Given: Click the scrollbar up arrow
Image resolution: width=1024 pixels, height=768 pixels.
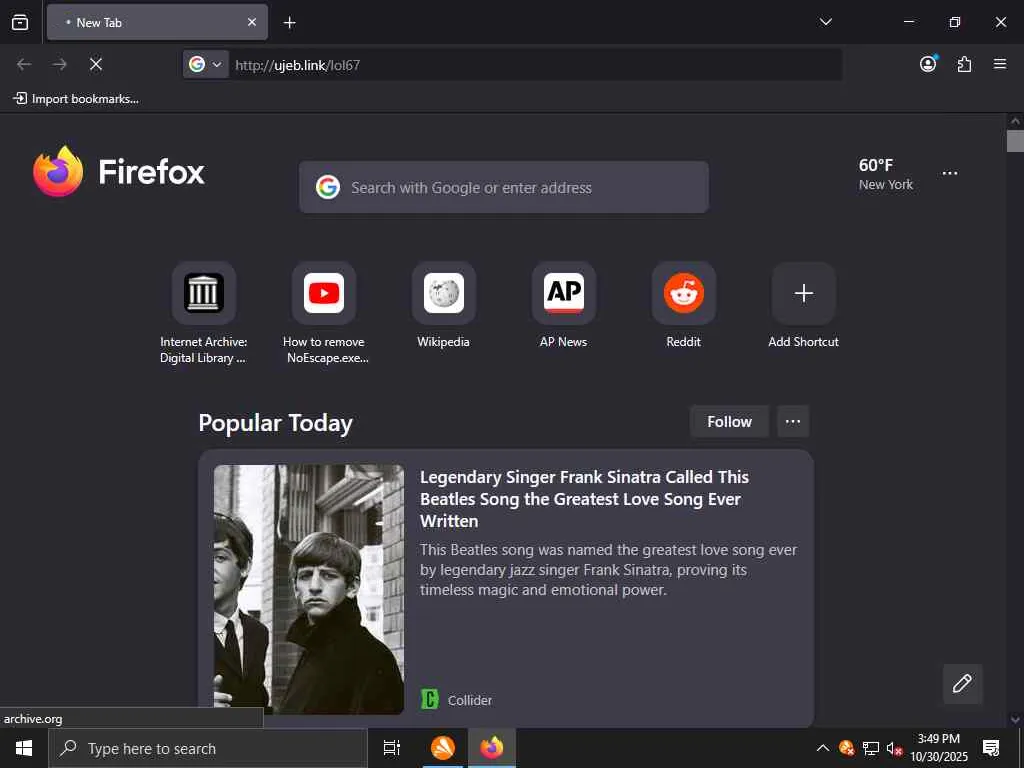Looking at the screenshot, I should coord(1015,121).
